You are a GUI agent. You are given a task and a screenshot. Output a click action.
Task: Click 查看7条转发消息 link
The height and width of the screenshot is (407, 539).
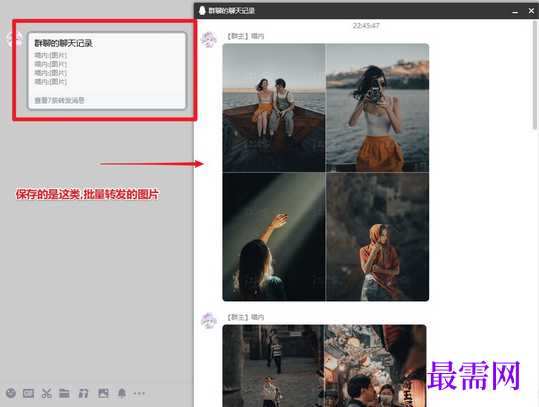pyautogui.click(x=59, y=100)
